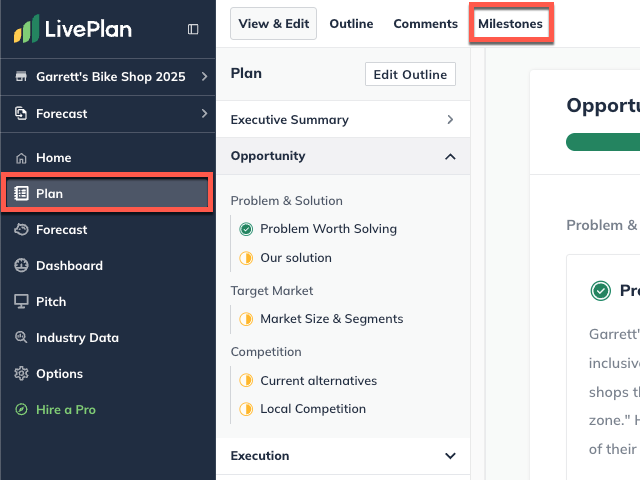The image size is (640, 480).
Task: Click the Target Market group label
Action: point(272,291)
